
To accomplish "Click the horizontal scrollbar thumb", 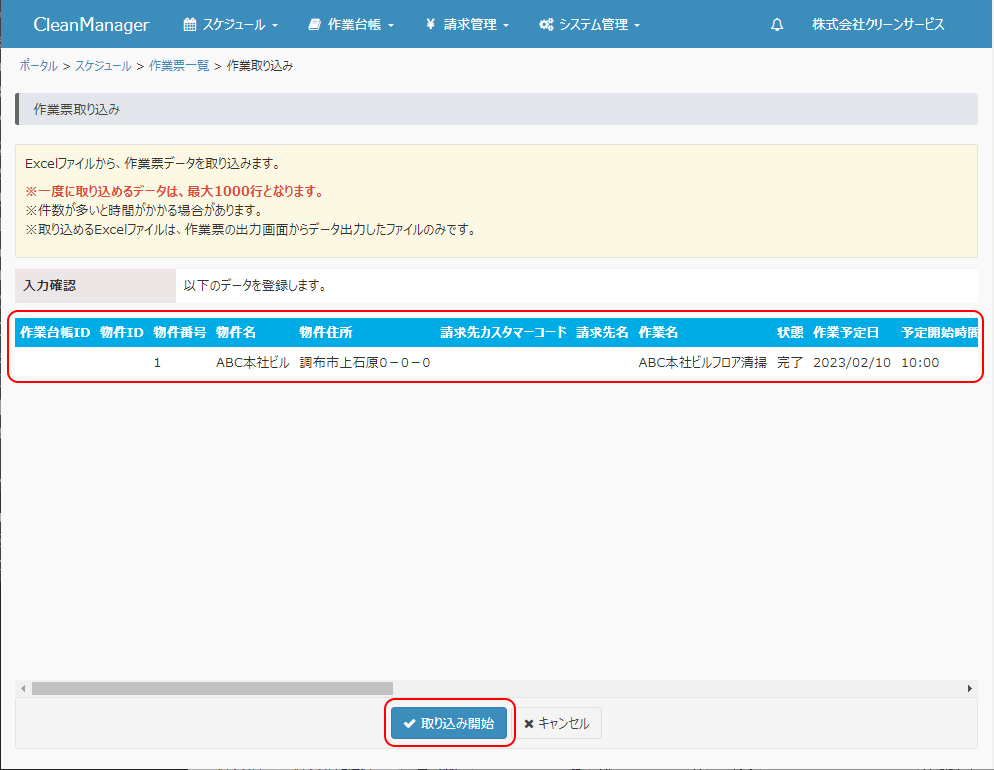I will [x=212, y=688].
